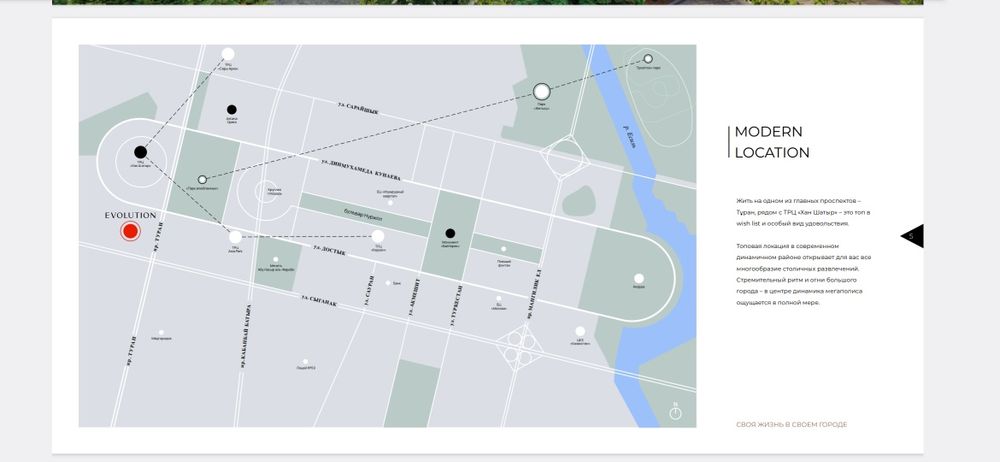This screenshot has height=462, width=1000.
Task: Click the 'ул. СЫГАНАК' street label
Action: [319, 301]
